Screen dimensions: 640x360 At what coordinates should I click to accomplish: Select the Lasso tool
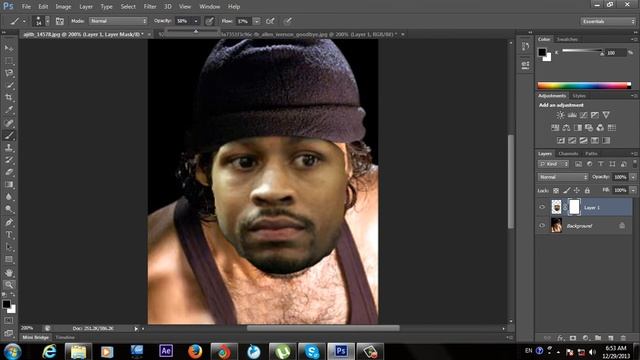9,73
